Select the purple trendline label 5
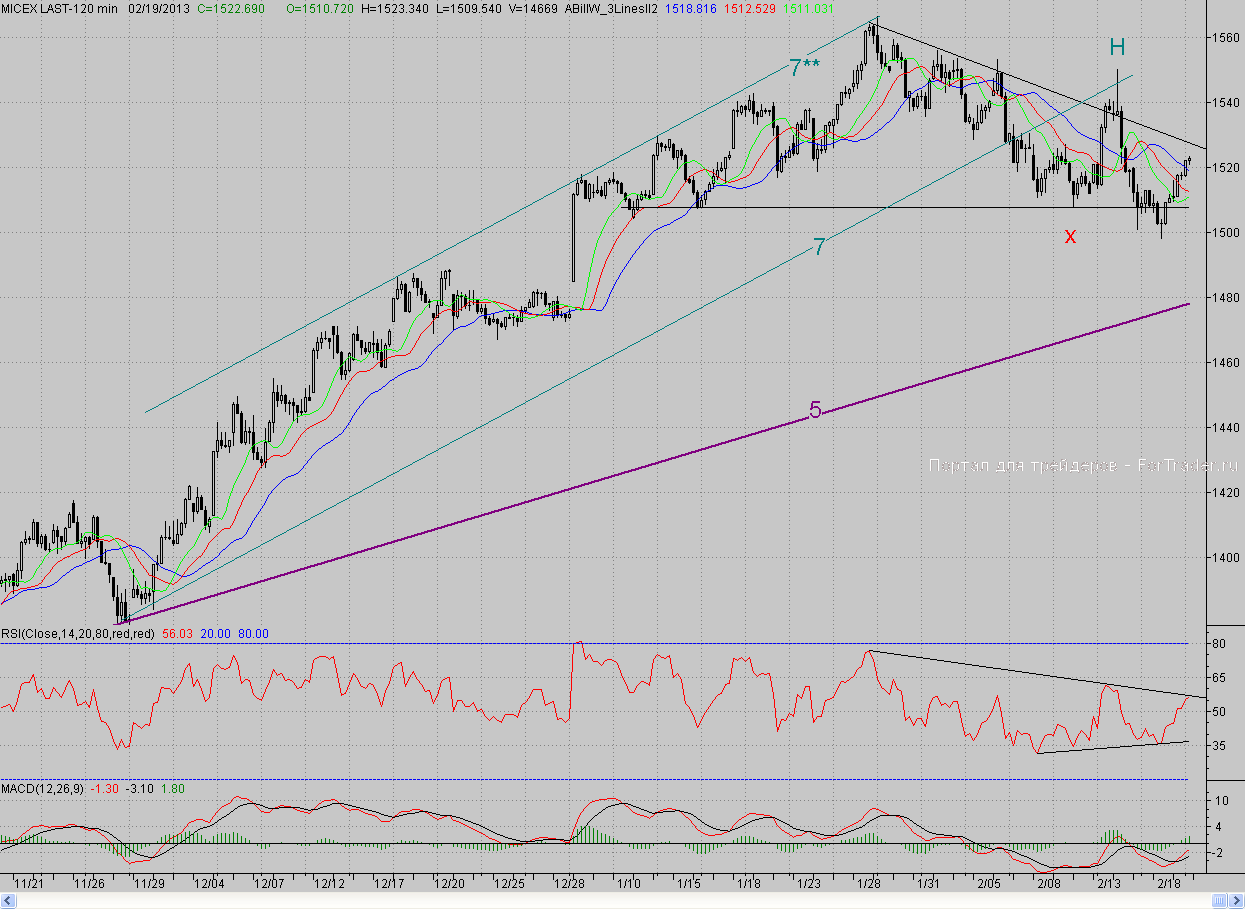 815,410
